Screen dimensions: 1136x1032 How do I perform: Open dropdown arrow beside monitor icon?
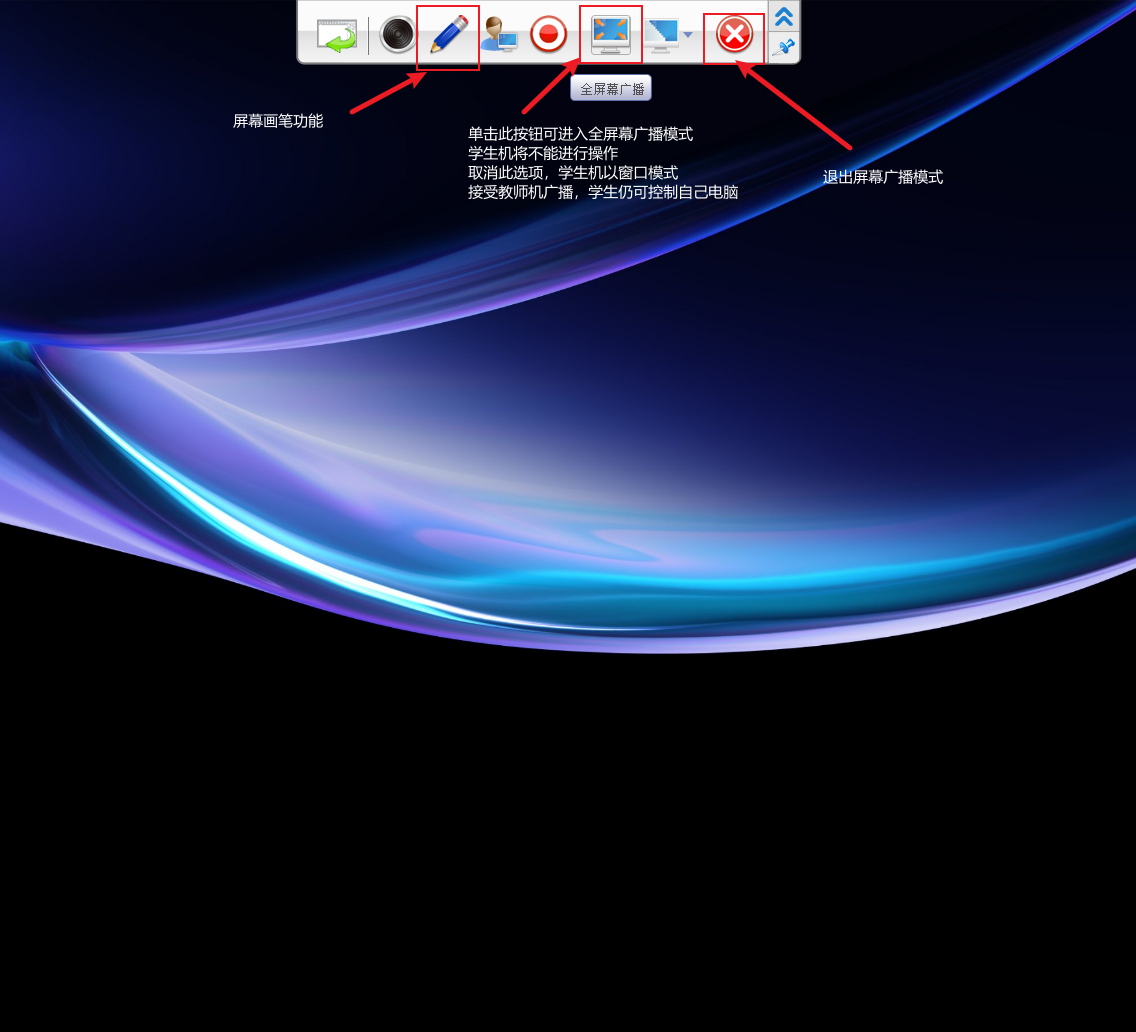click(x=688, y=35)
